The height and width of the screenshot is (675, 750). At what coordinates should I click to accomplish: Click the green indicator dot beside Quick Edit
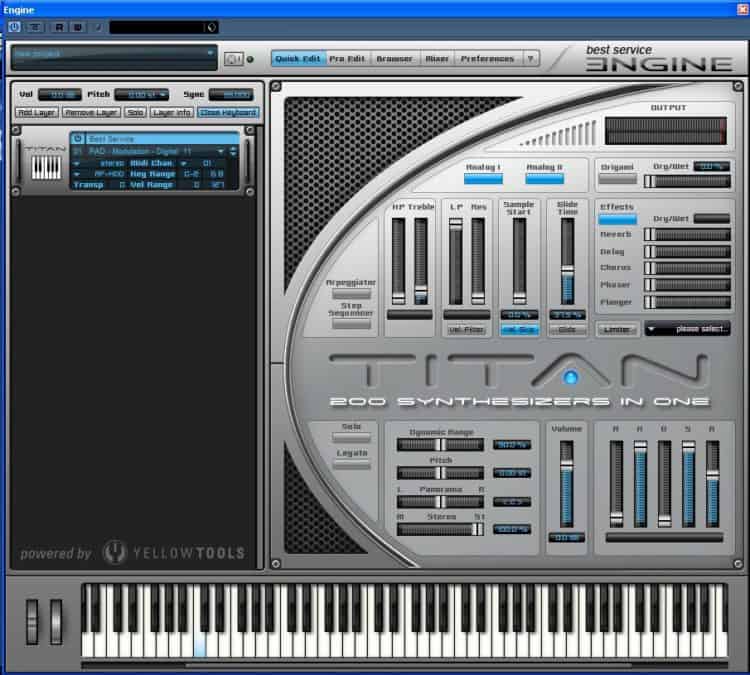tap(250, 59)
